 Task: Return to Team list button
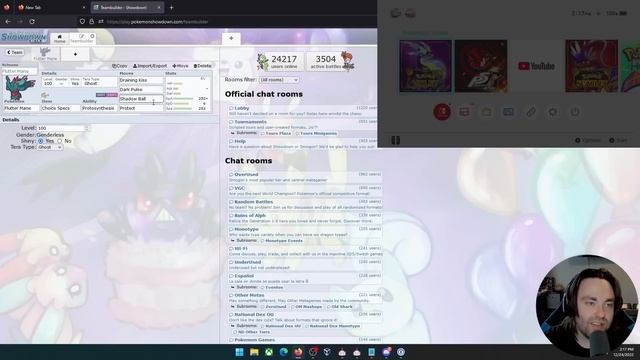15,52
